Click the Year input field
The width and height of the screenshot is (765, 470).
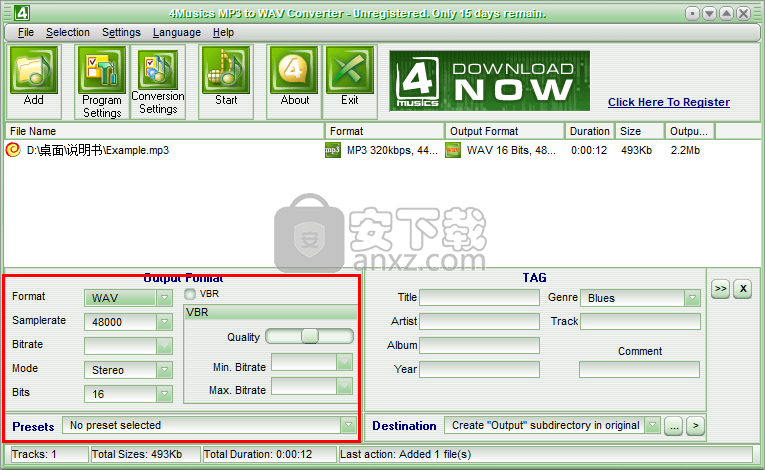pyautogui.click(x=479, y=369)
